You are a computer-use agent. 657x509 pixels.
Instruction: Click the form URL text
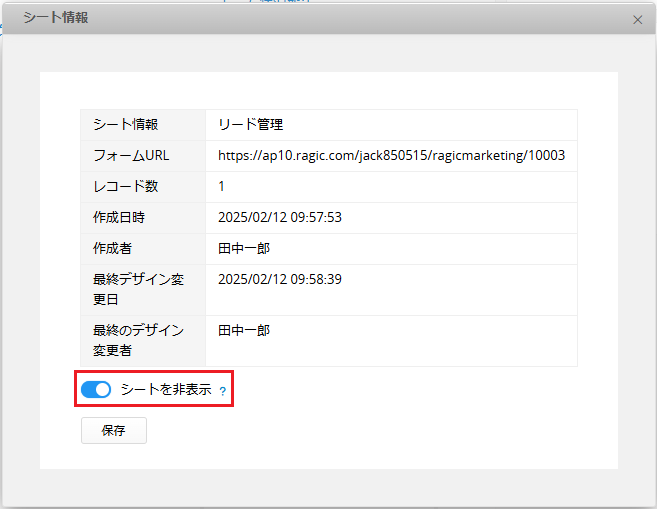391,155
